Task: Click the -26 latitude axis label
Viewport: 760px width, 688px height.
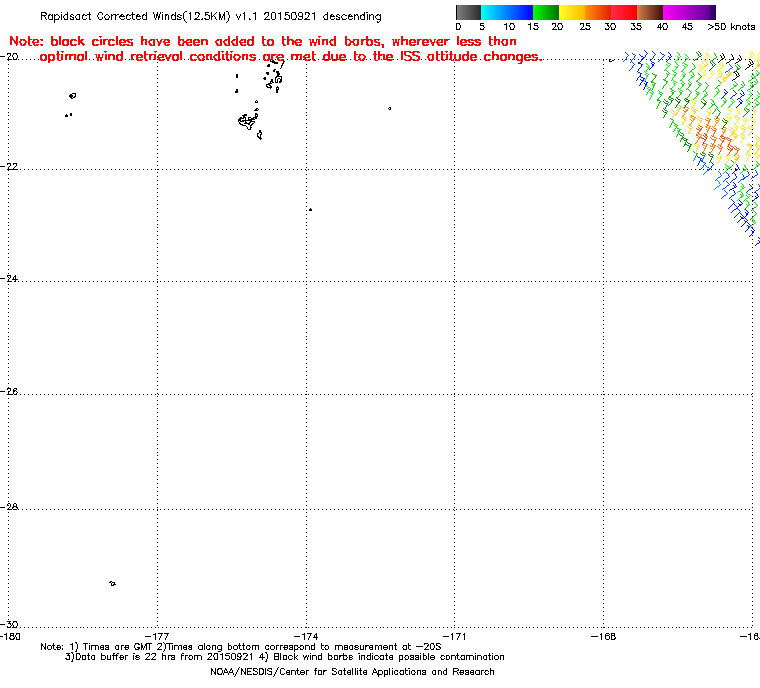Action: click(x=9, y=391)
